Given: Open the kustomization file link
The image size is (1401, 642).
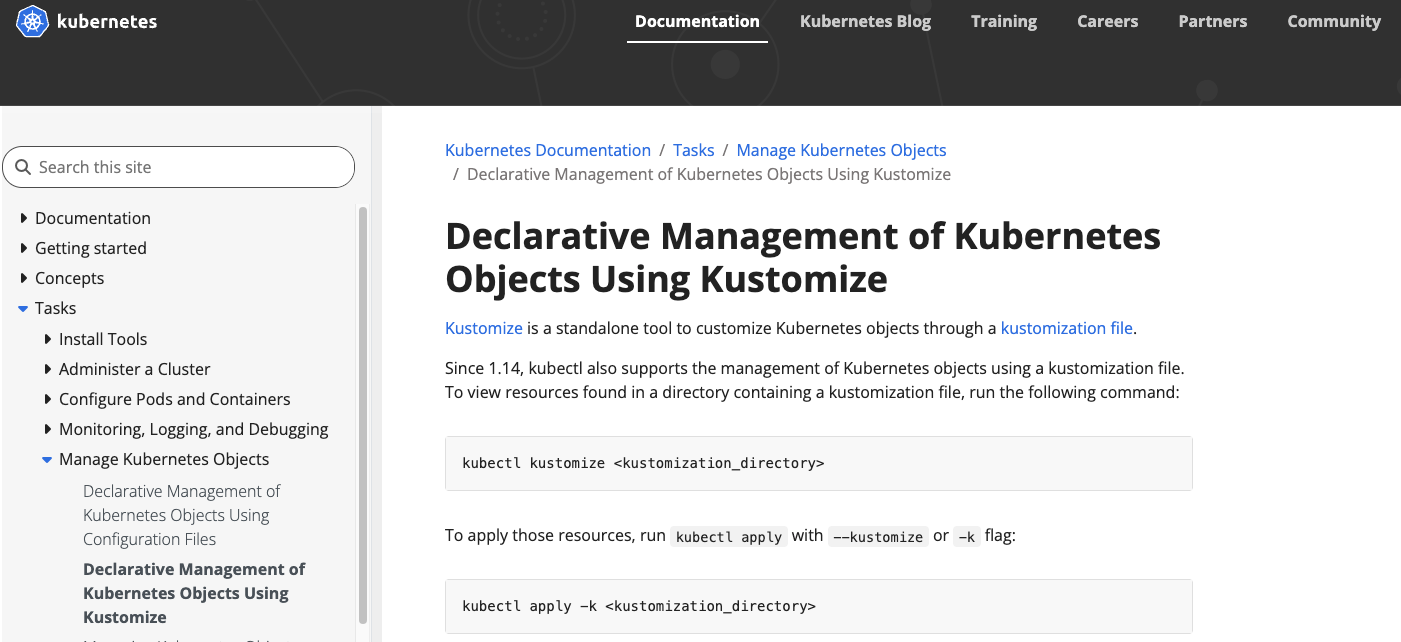Looking at the screenshot, I should (x=1067, y=328).
